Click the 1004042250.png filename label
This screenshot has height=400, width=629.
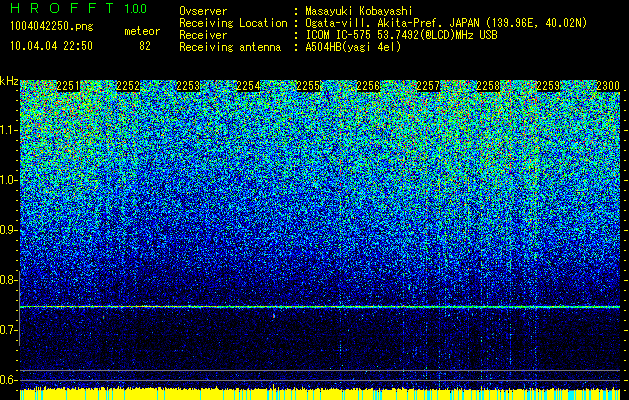pos(52,26)
